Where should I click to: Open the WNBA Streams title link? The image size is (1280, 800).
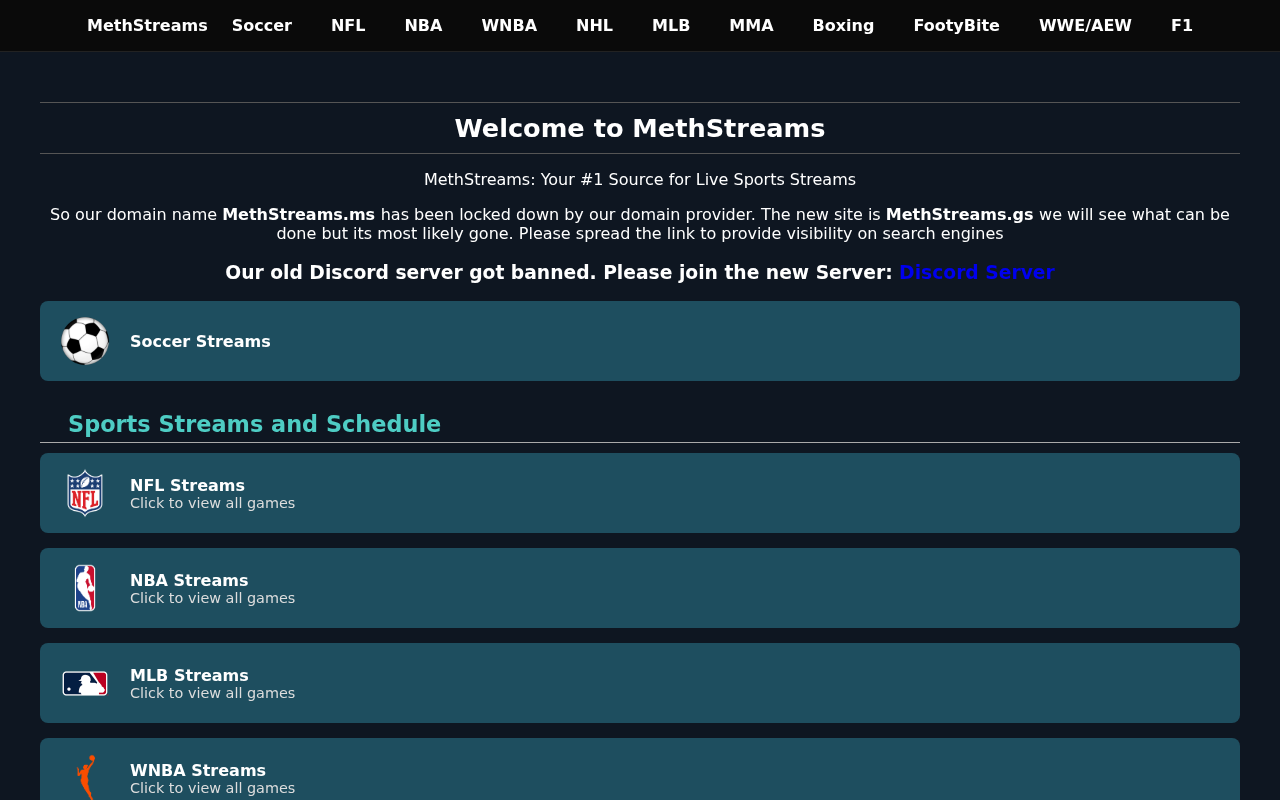(x=198, y=770)
